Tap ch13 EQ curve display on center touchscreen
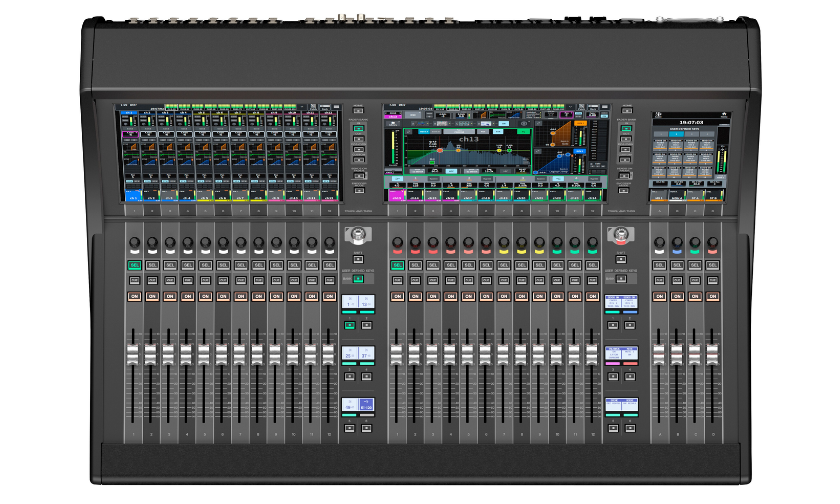Screen dimensions: 840x504 click(x=468, y=150)
